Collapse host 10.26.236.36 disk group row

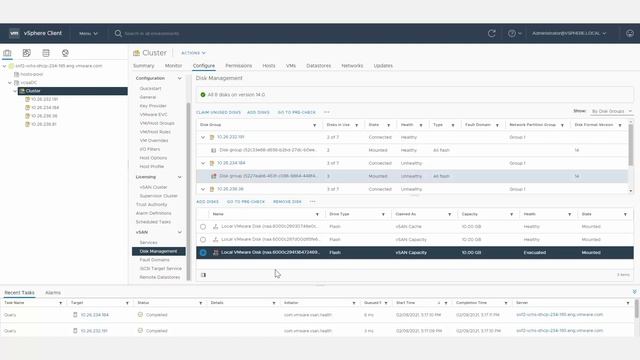tap(203, 189)
